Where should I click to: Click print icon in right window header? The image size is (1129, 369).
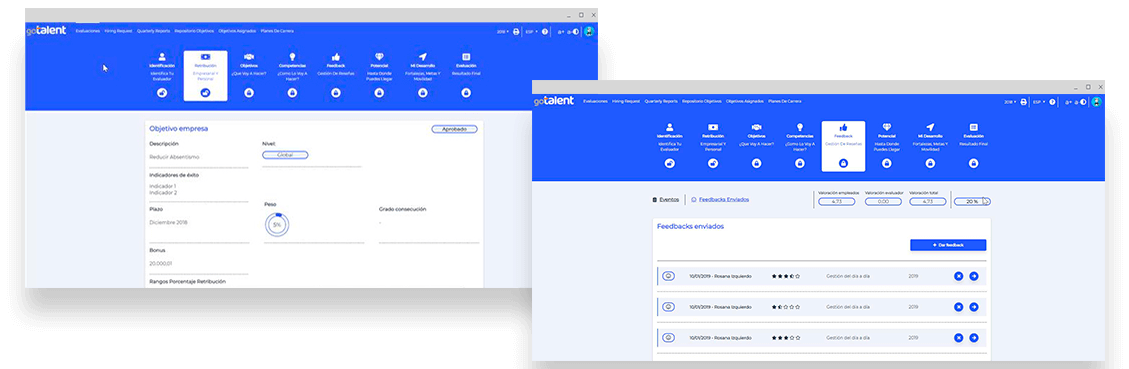(1023, 102)
